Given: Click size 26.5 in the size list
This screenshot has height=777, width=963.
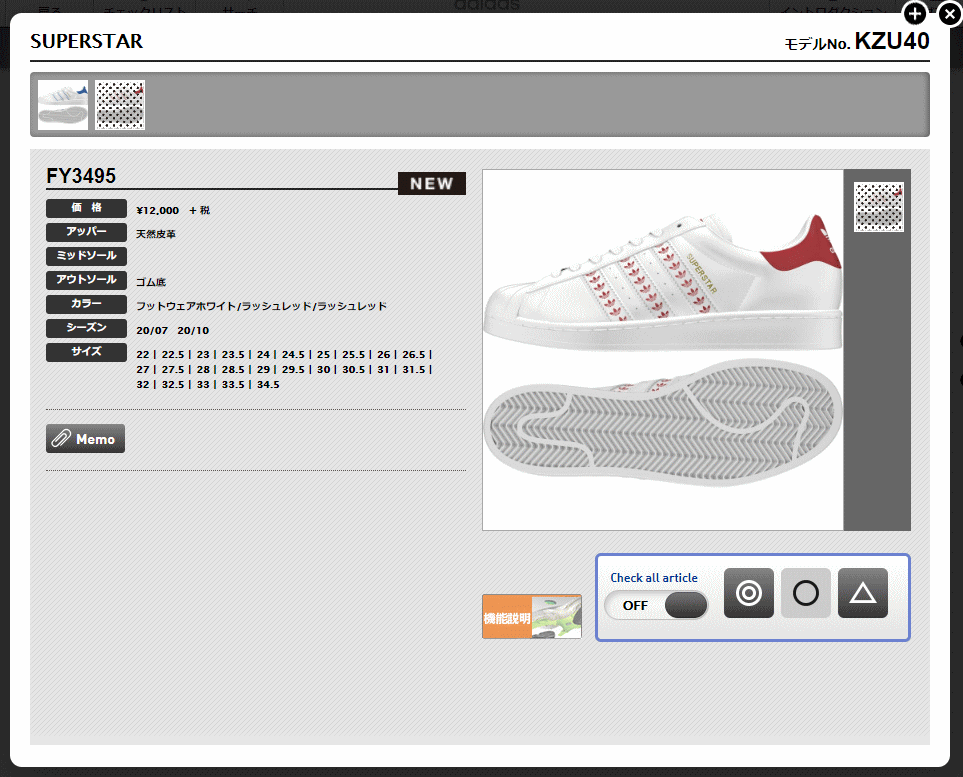Looking at the screenshot, I should [x=414, y=354].
